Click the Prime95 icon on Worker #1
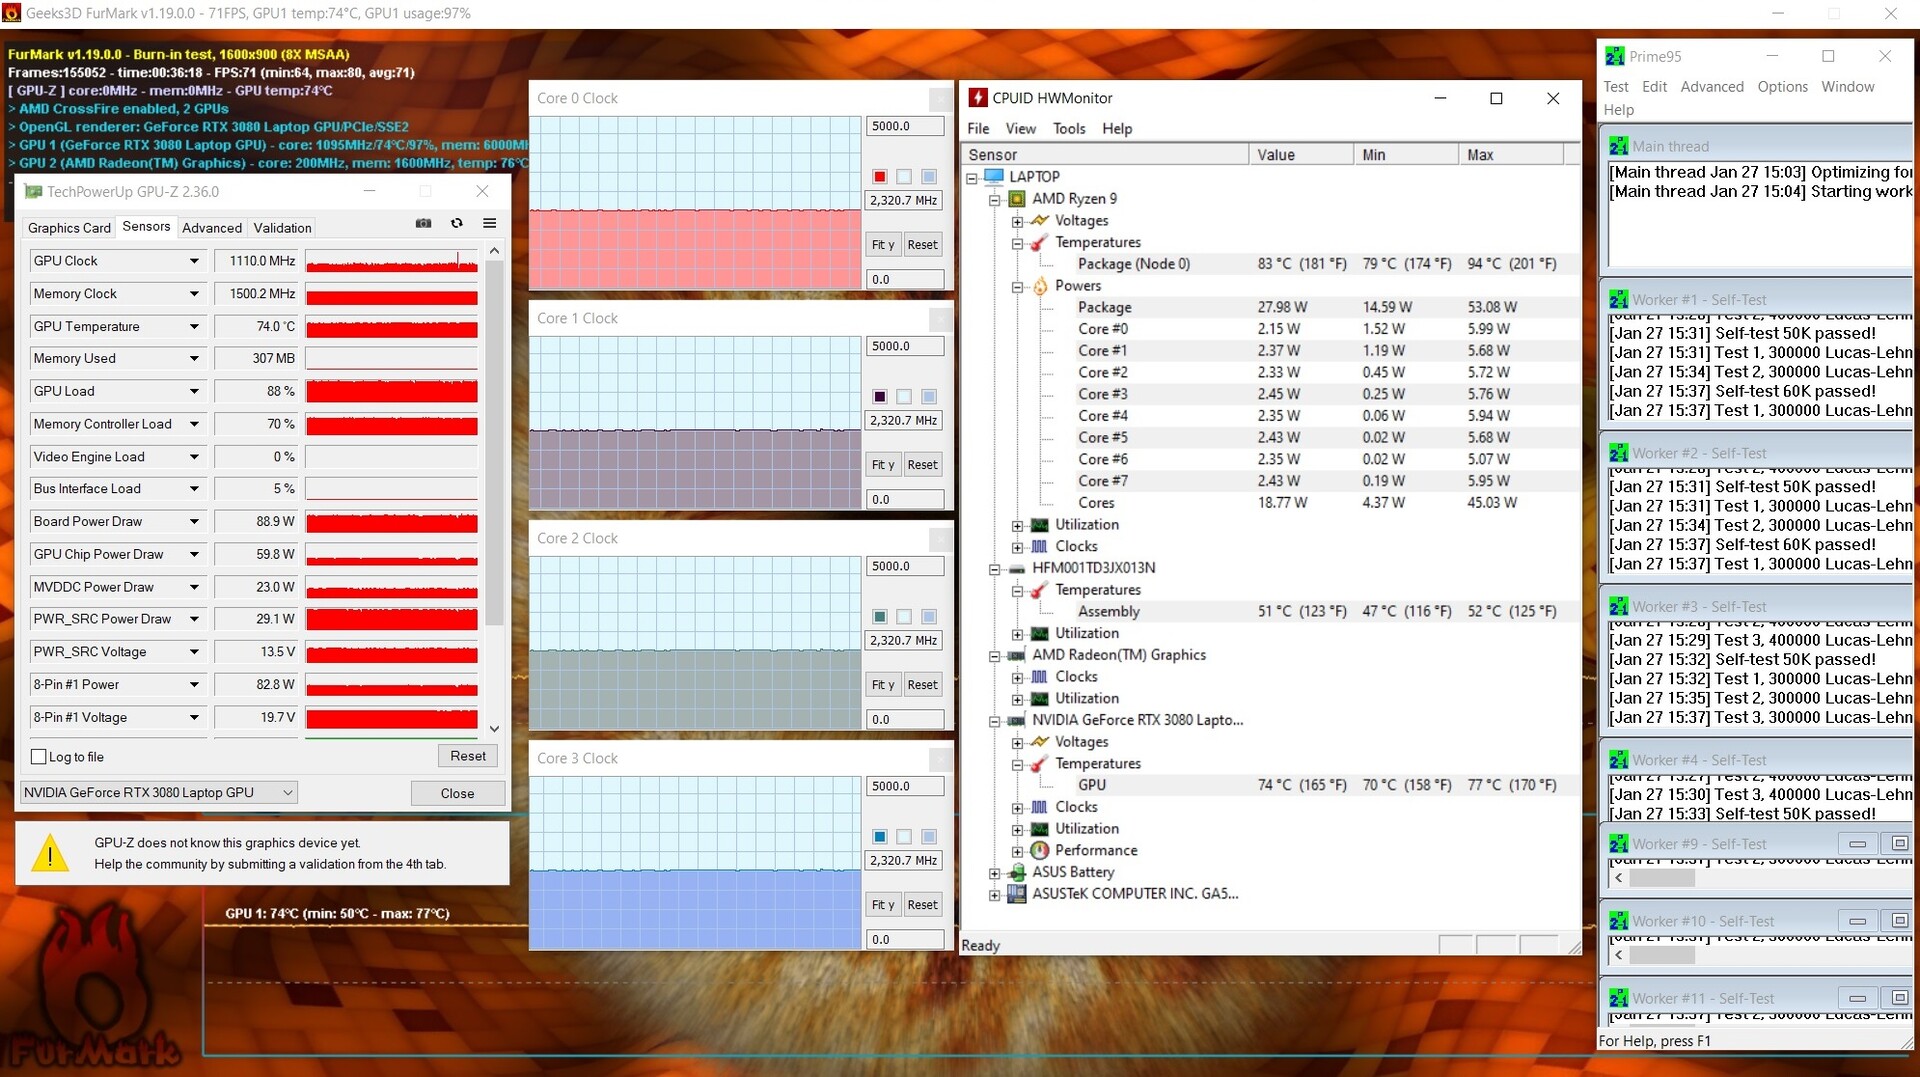Screen dimensions: 1920x1077 pos(1617,299)
